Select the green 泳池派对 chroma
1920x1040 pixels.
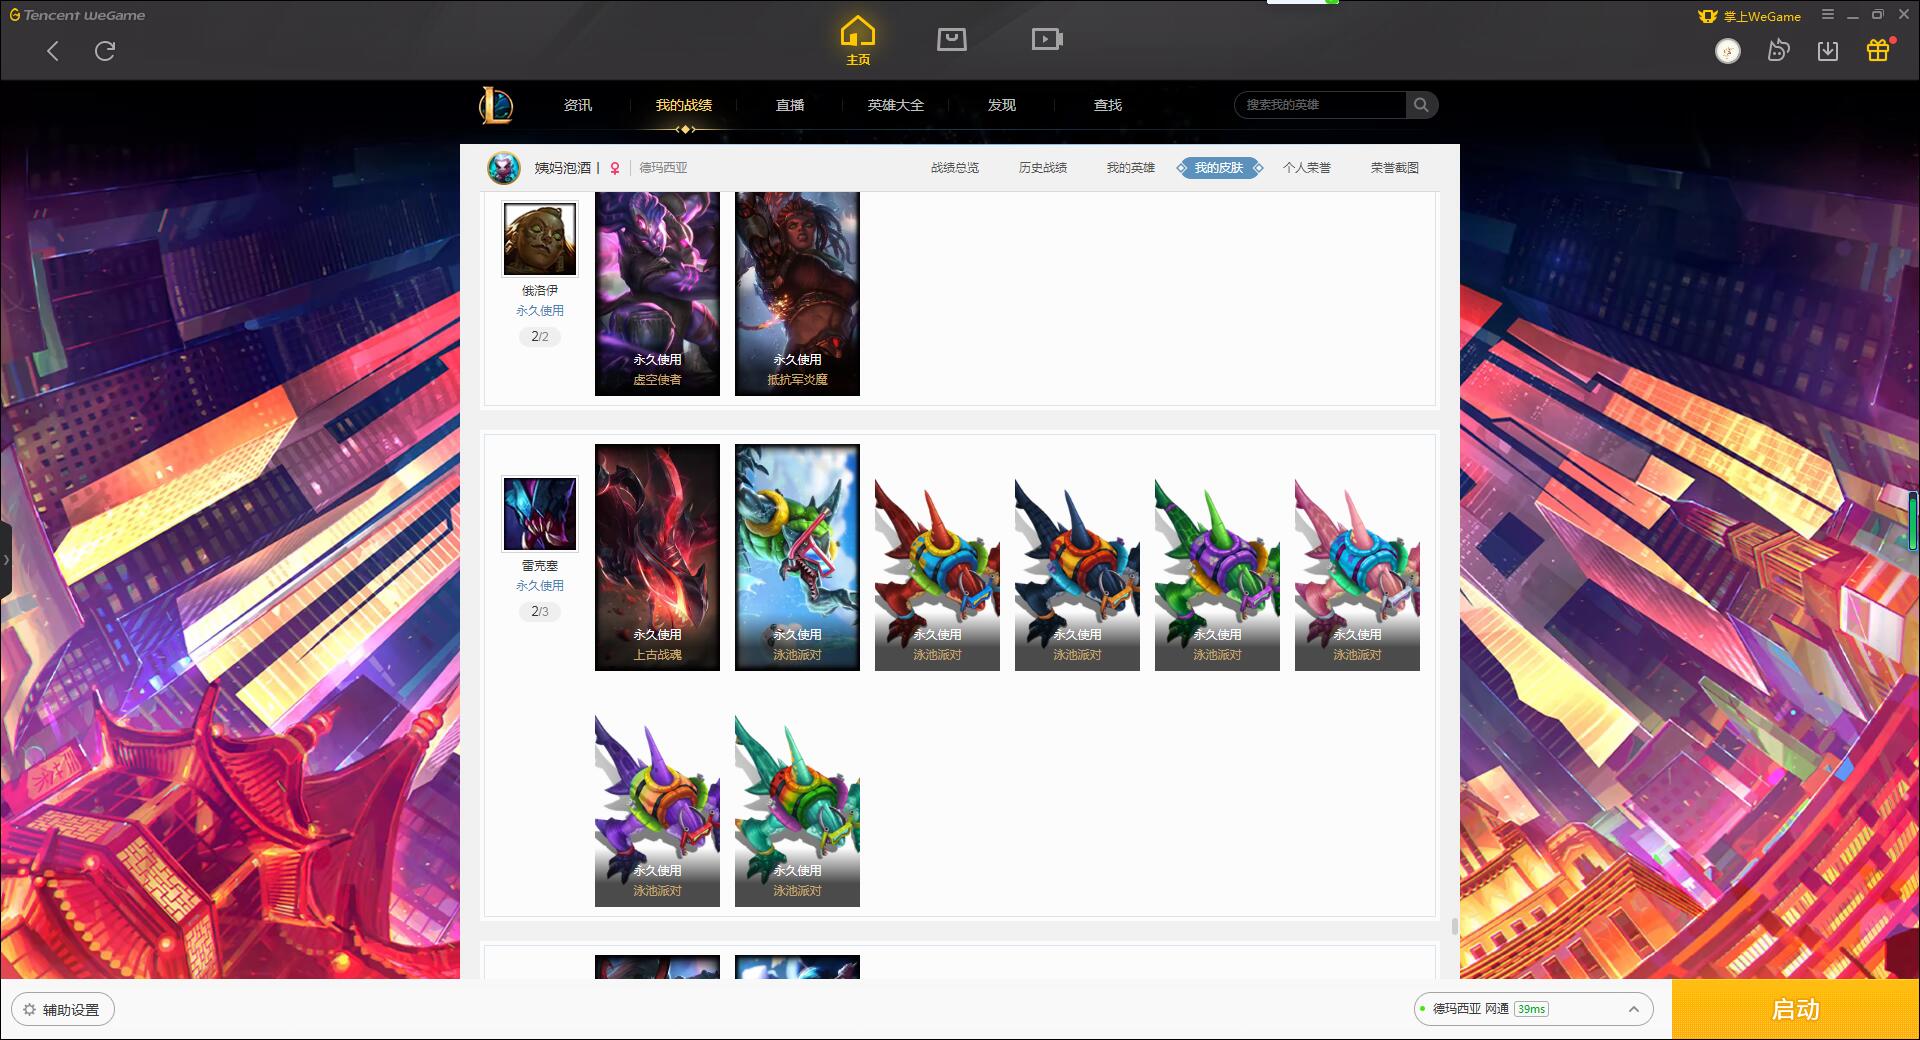pos(1217,573)
